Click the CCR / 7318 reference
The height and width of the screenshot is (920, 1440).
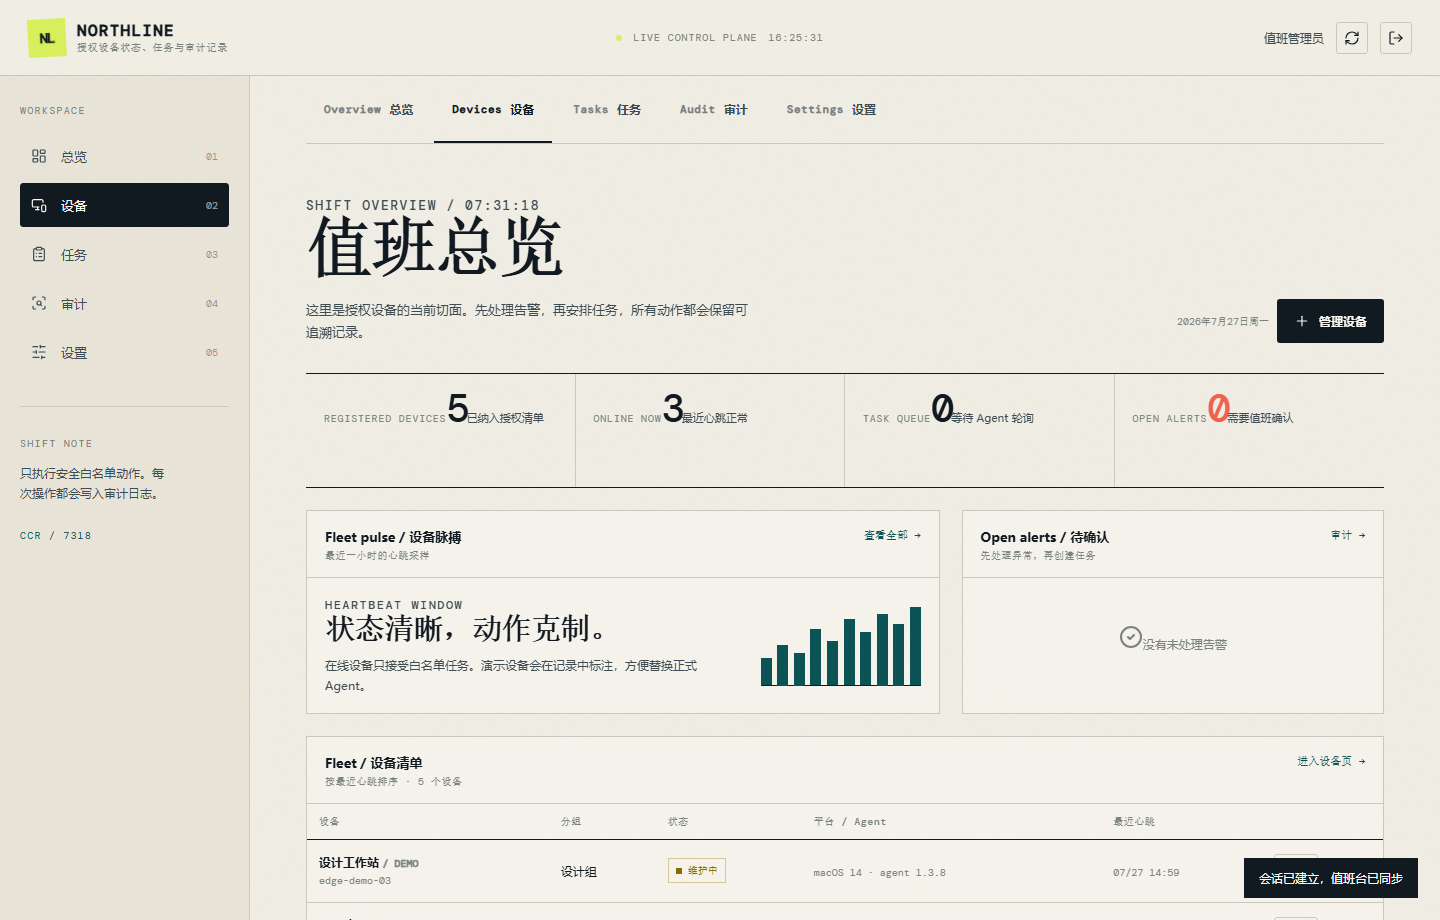(x=56, y=536)
